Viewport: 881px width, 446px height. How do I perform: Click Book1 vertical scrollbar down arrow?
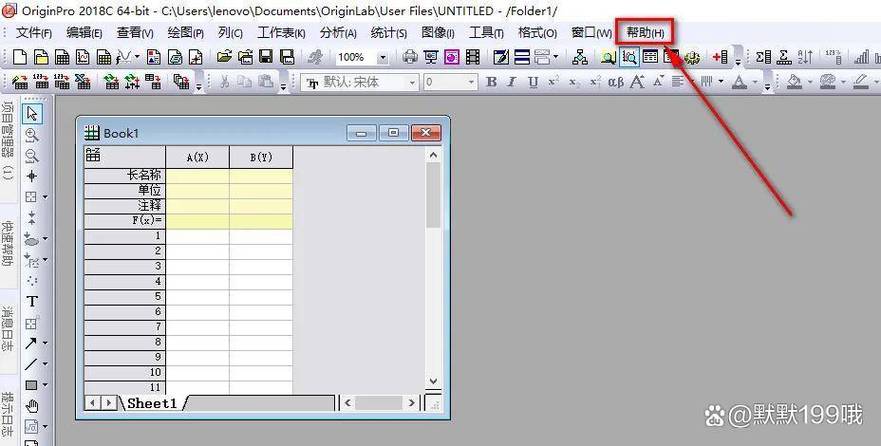433,381
